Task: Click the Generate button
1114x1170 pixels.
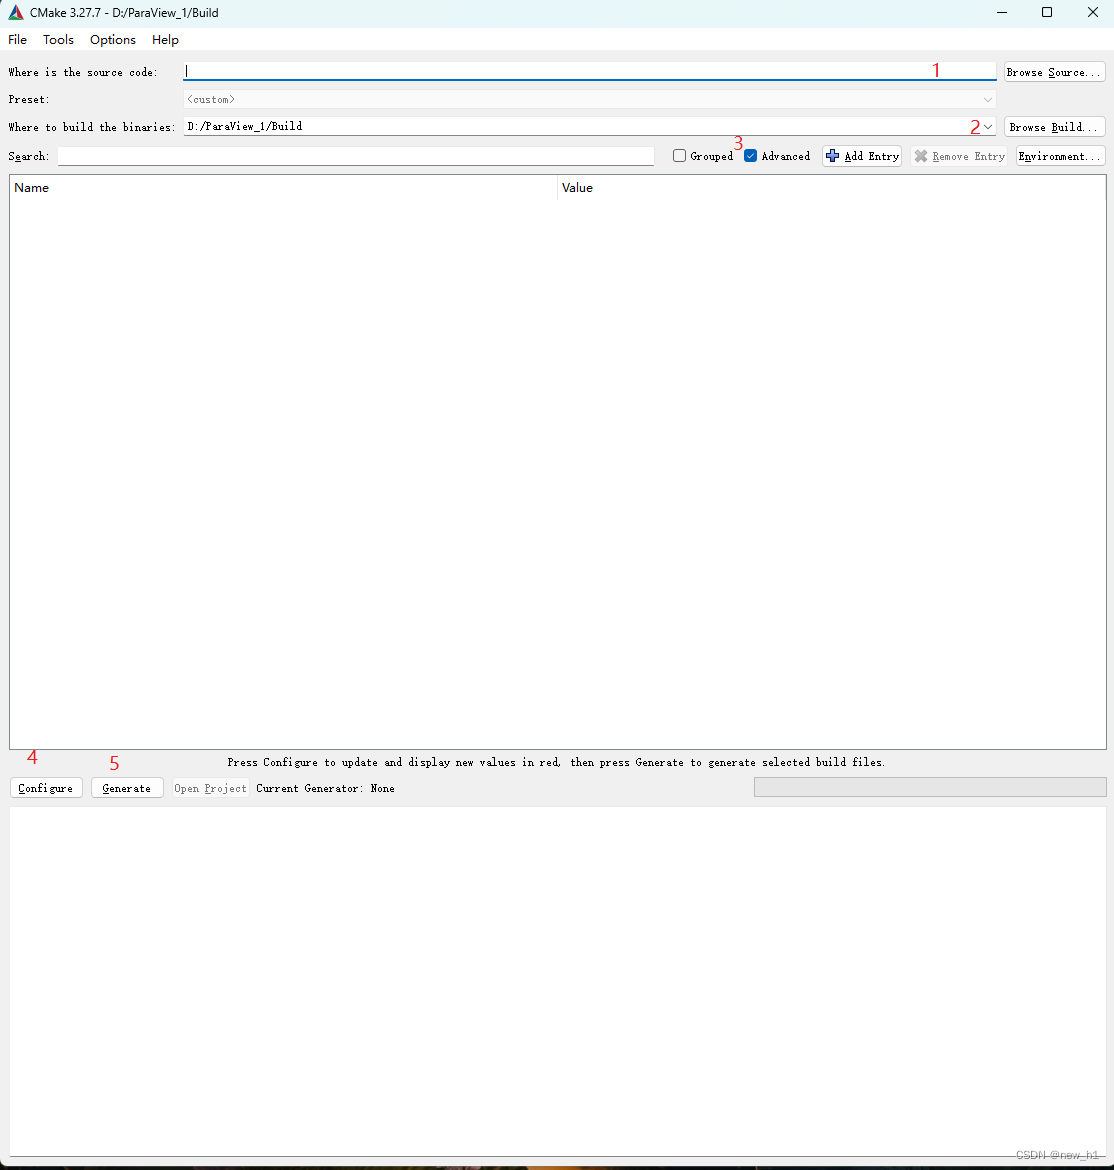Action: [x=127, y=788]
